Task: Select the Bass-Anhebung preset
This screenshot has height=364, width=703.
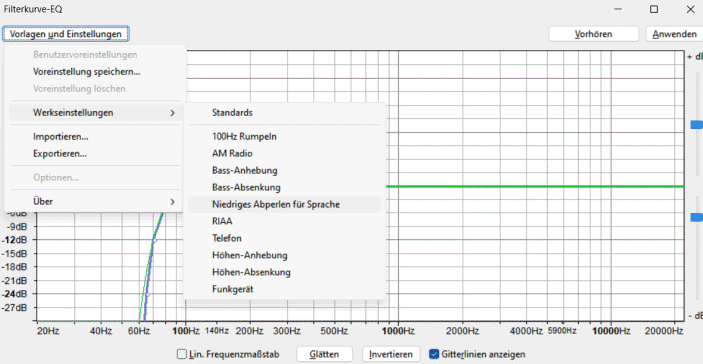Action: [284, 171]
